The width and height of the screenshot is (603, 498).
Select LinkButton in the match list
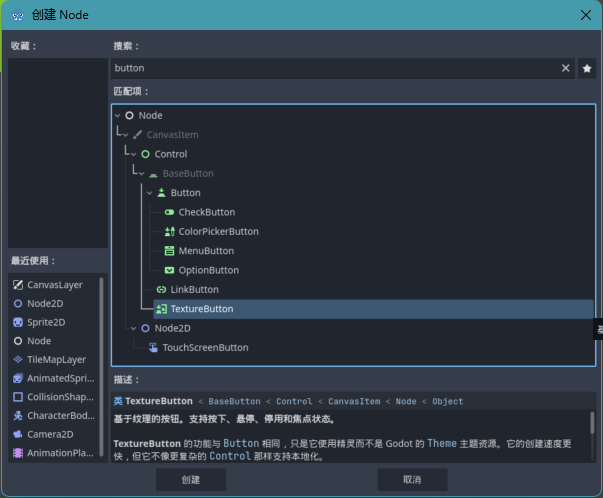tap(194, 290)
